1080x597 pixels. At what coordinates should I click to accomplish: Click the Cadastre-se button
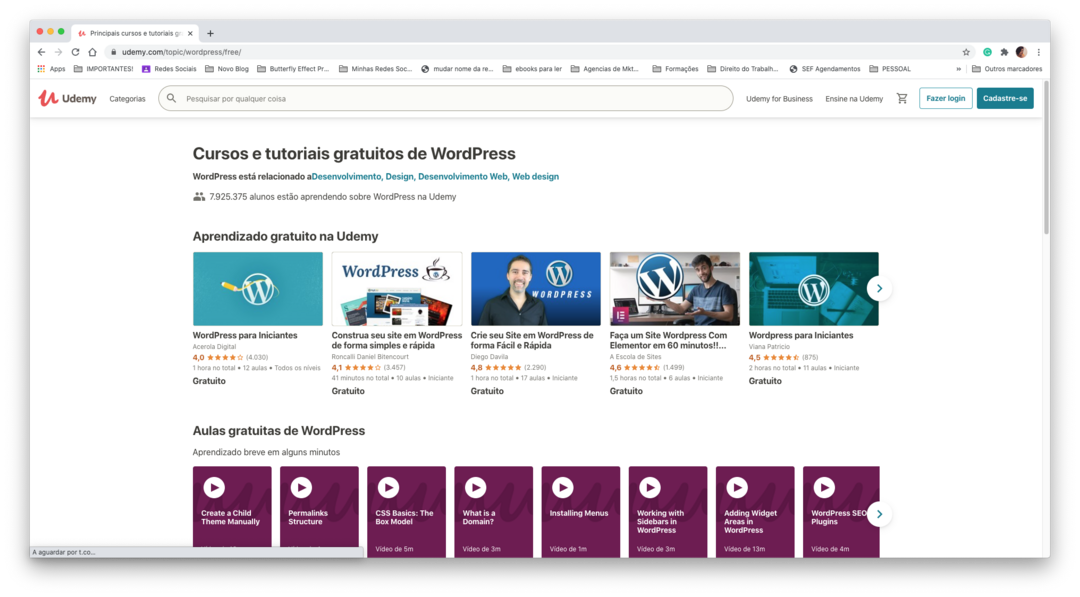pos(1005,98)
